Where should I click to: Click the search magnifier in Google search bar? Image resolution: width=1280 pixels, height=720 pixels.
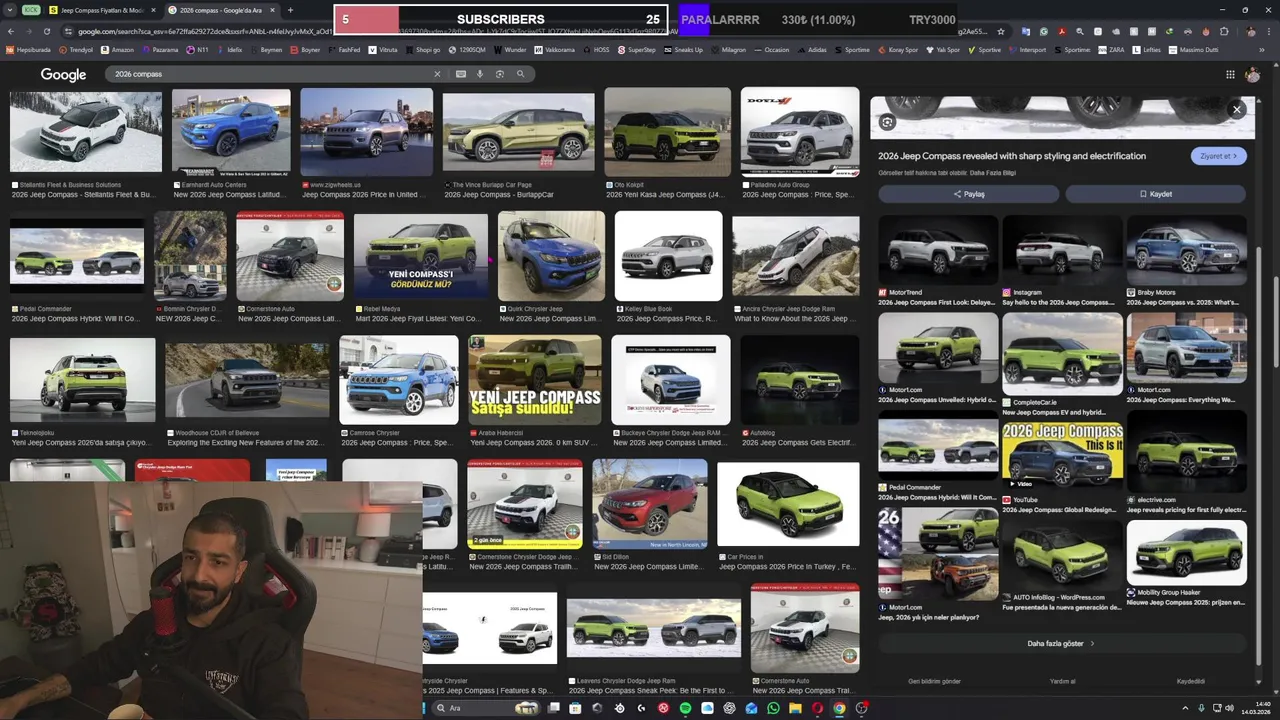(x=520, y=74)
